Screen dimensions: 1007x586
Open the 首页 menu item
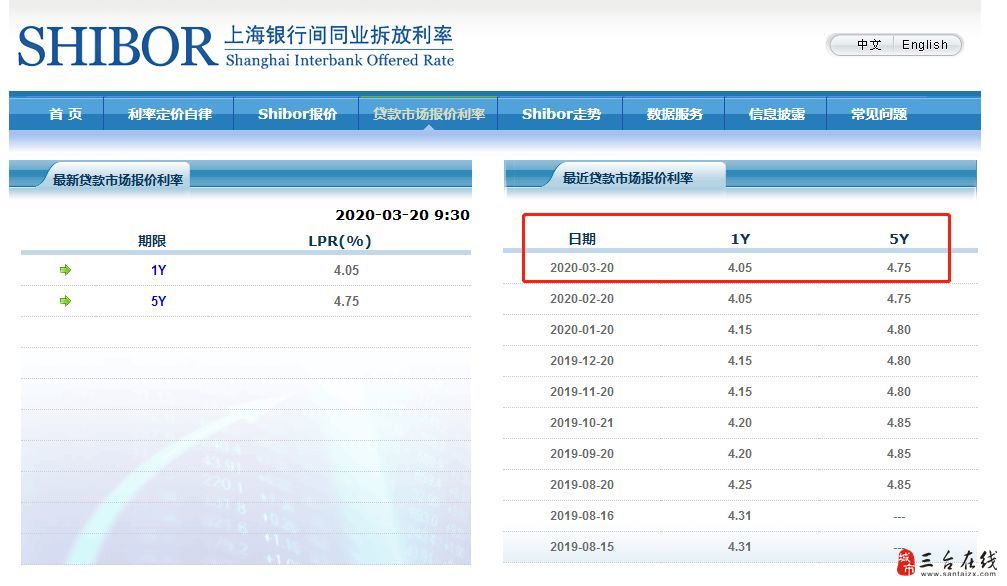tap(66, 114)
